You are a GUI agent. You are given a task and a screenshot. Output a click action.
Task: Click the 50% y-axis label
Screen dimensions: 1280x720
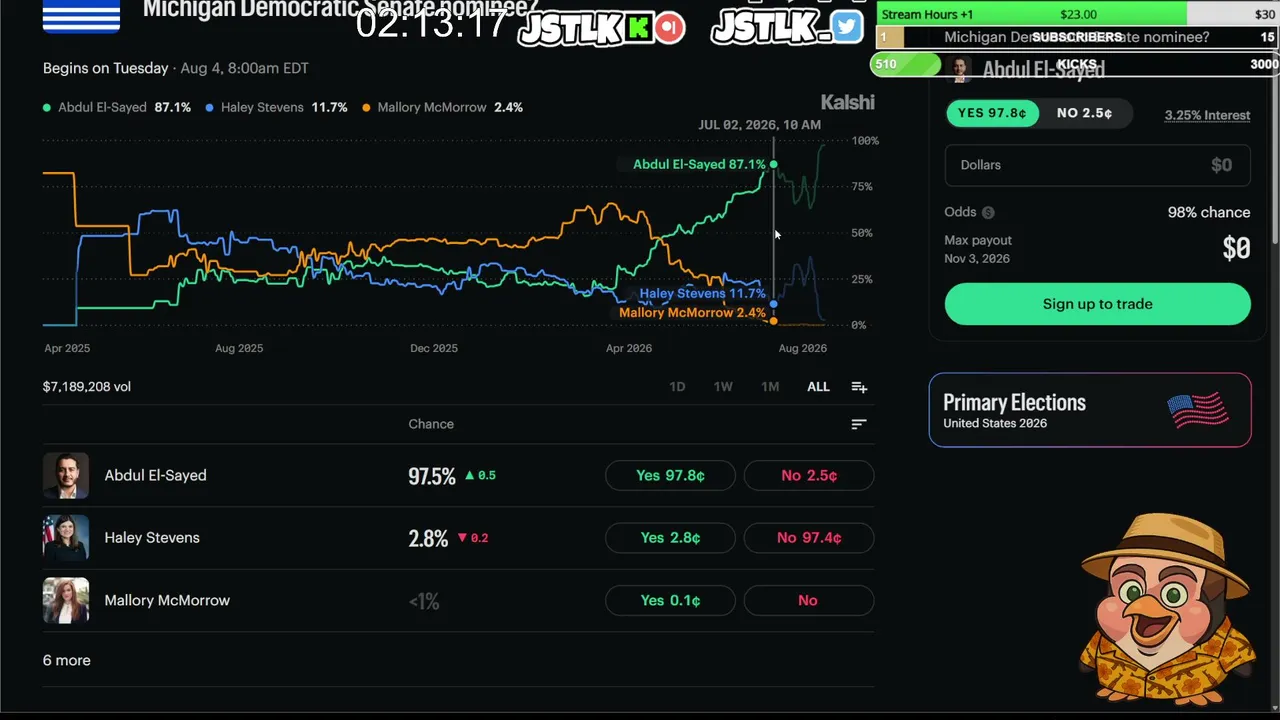pyautogui.click(x=861, y=233)
